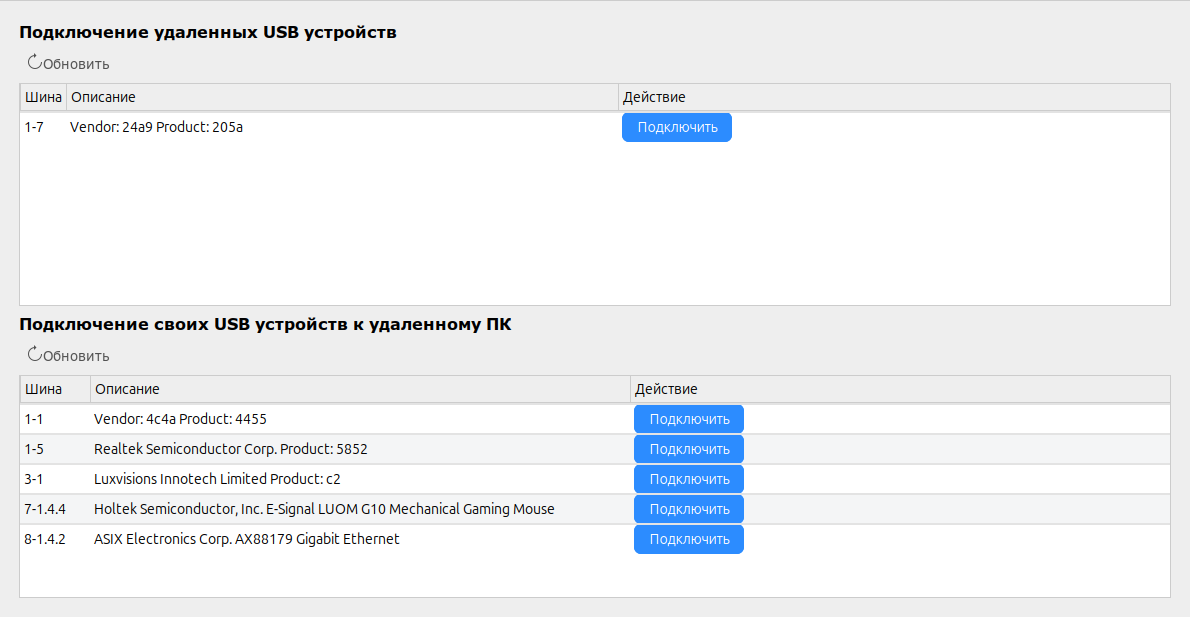Screen dimensions: 1190x617
Task: Click bus number 3-1 in the own devices table
Action: click(33, 479)
